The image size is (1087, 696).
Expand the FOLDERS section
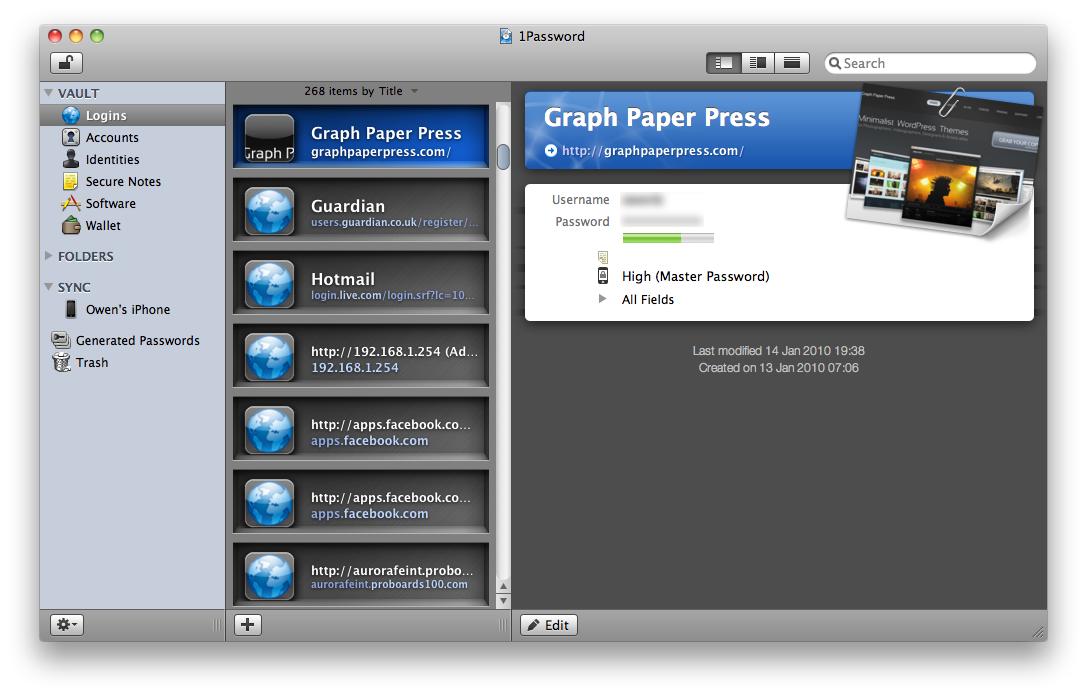[49, 256]
